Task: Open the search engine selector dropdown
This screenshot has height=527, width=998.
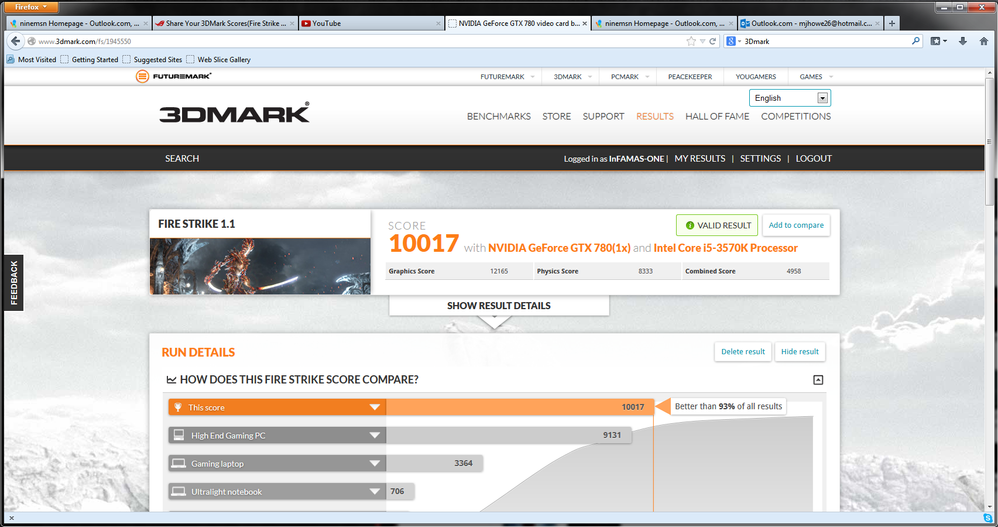Action: coord(733,41)
